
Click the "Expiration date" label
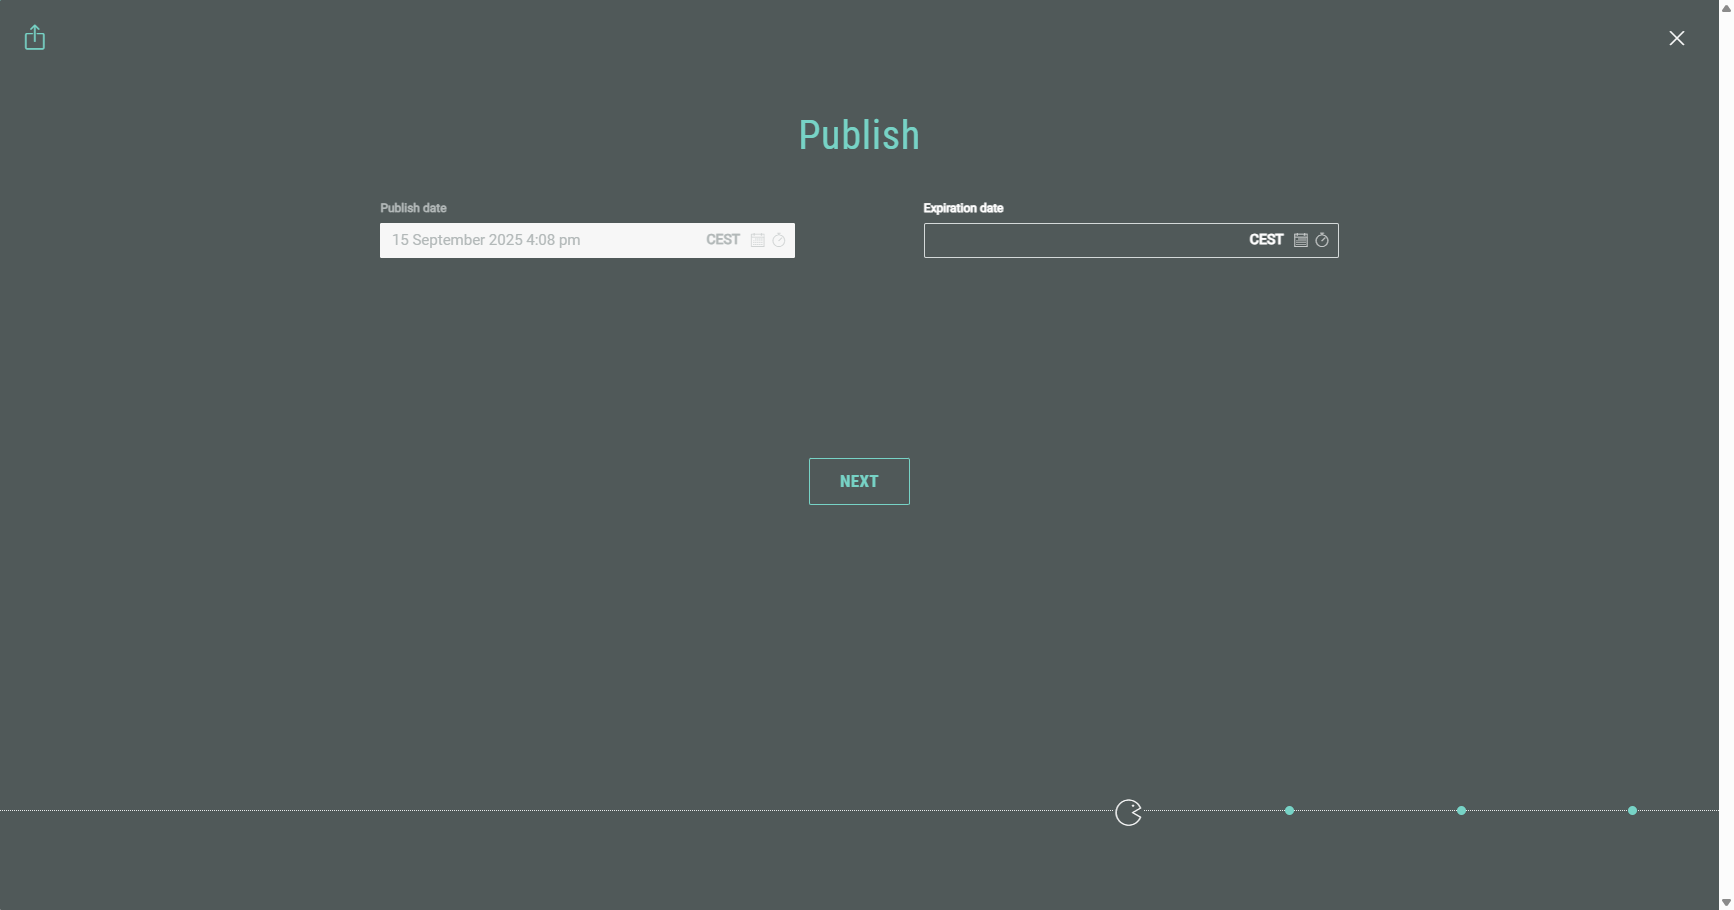pos(963,208)
